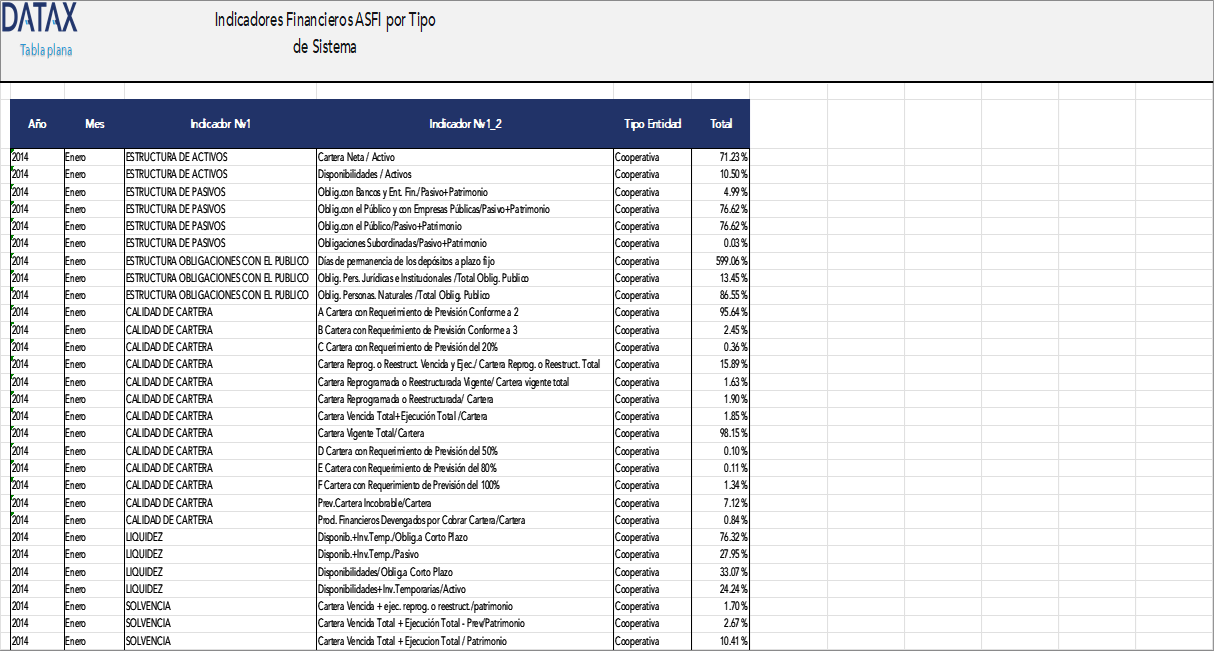Sort the table by the Mes column header
Screen dimensions: 1214x651
[x=95, y=124]
